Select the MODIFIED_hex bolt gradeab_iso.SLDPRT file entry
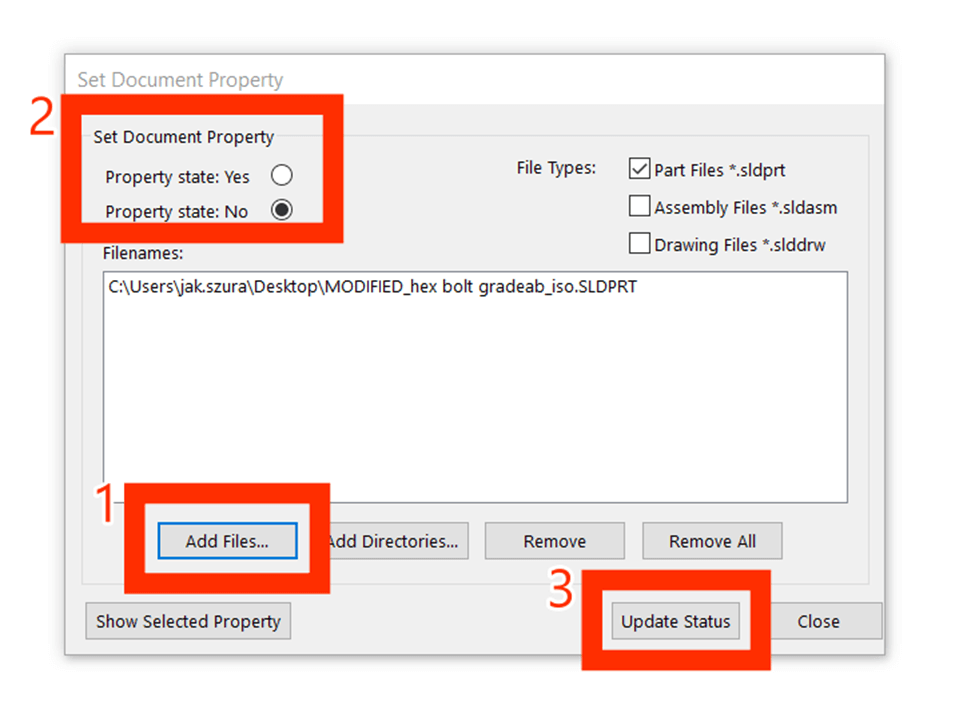Screen dimensions: 959x725 click(x=372, y=287)
